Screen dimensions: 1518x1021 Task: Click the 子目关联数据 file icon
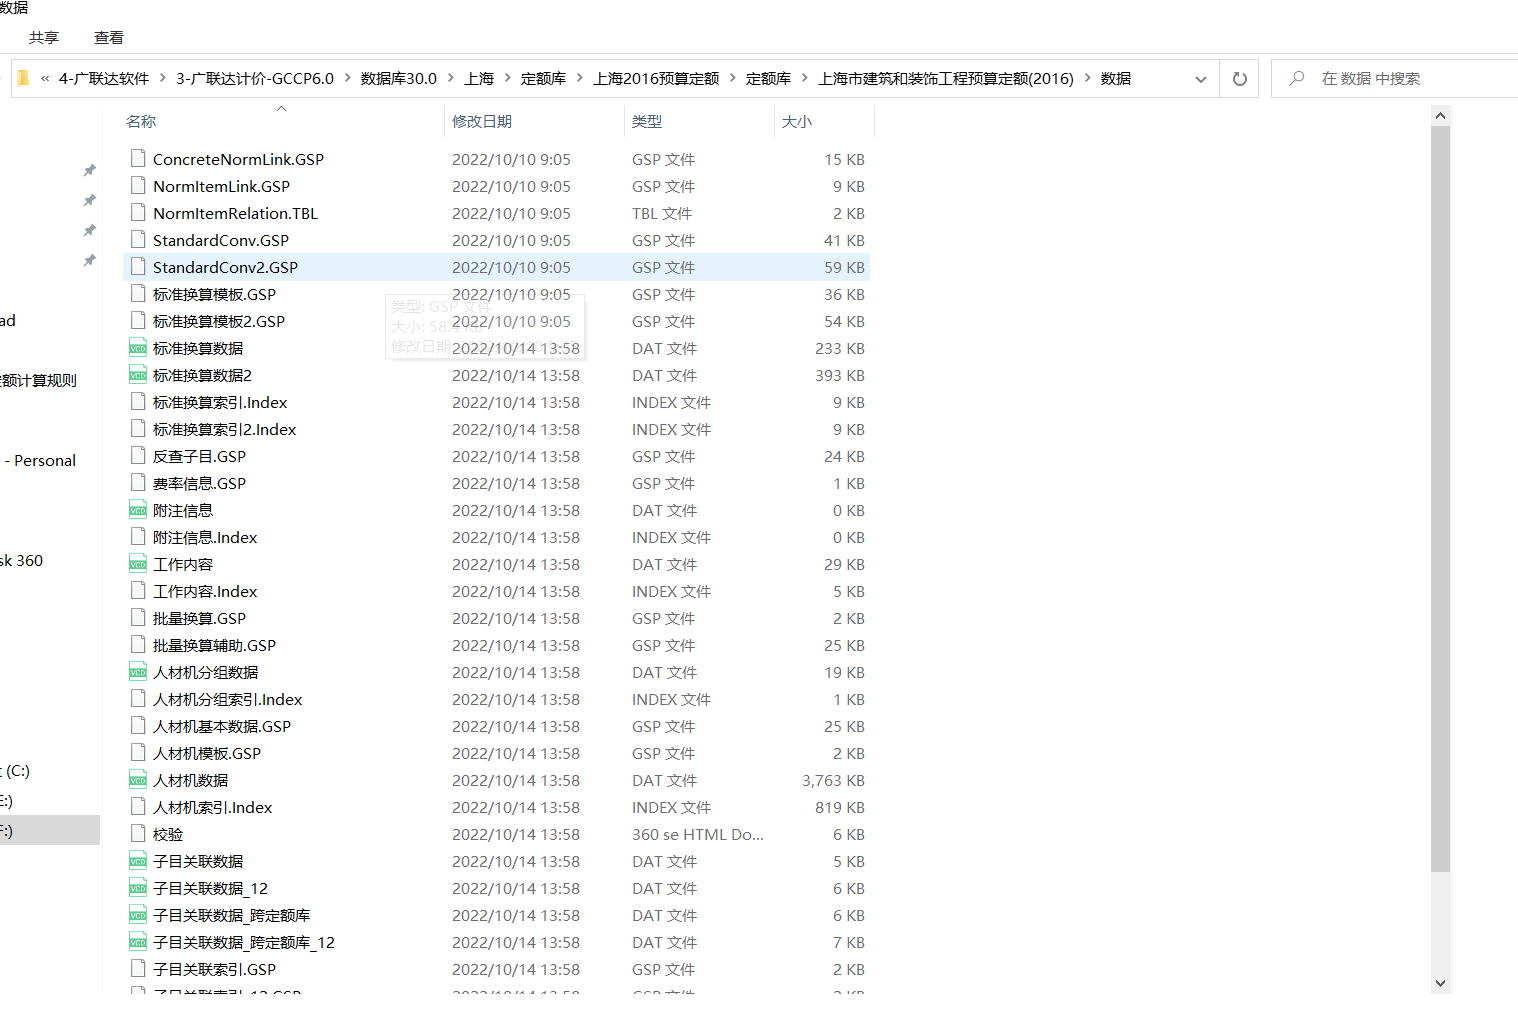click(x=138, y=860)
